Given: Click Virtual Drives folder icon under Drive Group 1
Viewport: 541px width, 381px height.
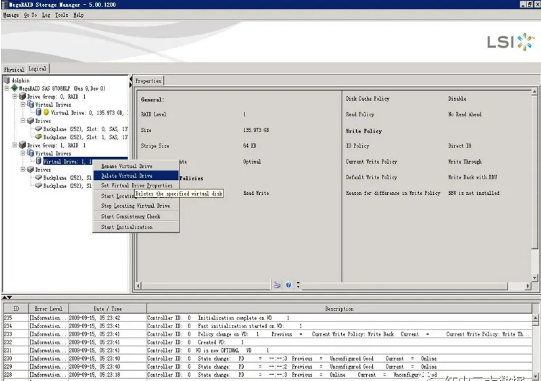Looking at the screenshot, I should click(31, 153).
